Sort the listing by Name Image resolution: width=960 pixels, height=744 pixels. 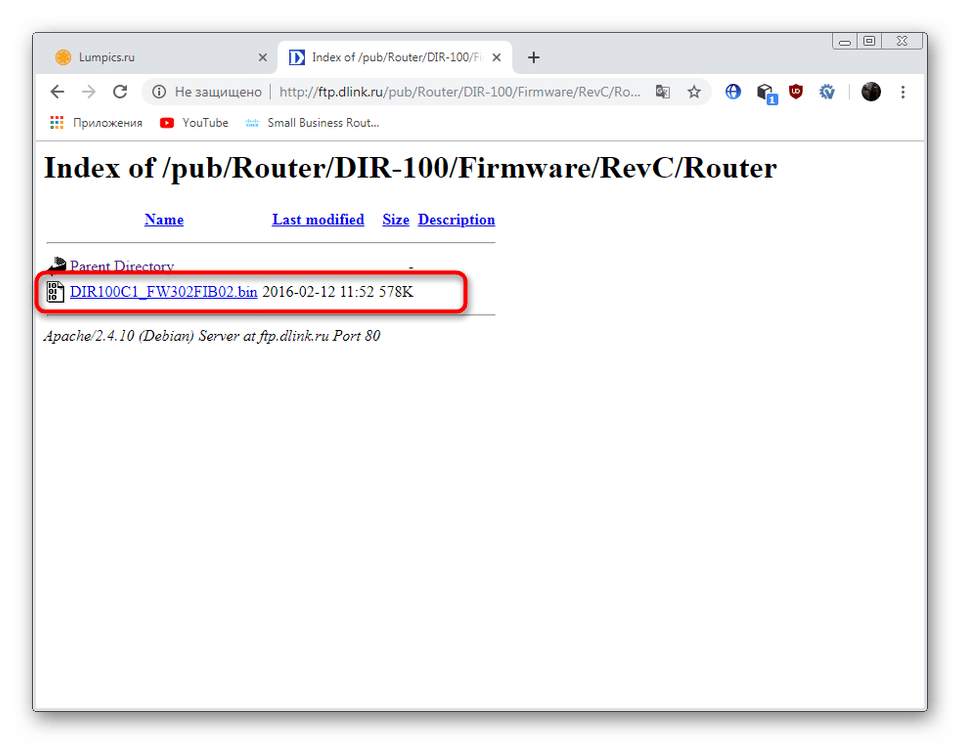coord(164,220)
